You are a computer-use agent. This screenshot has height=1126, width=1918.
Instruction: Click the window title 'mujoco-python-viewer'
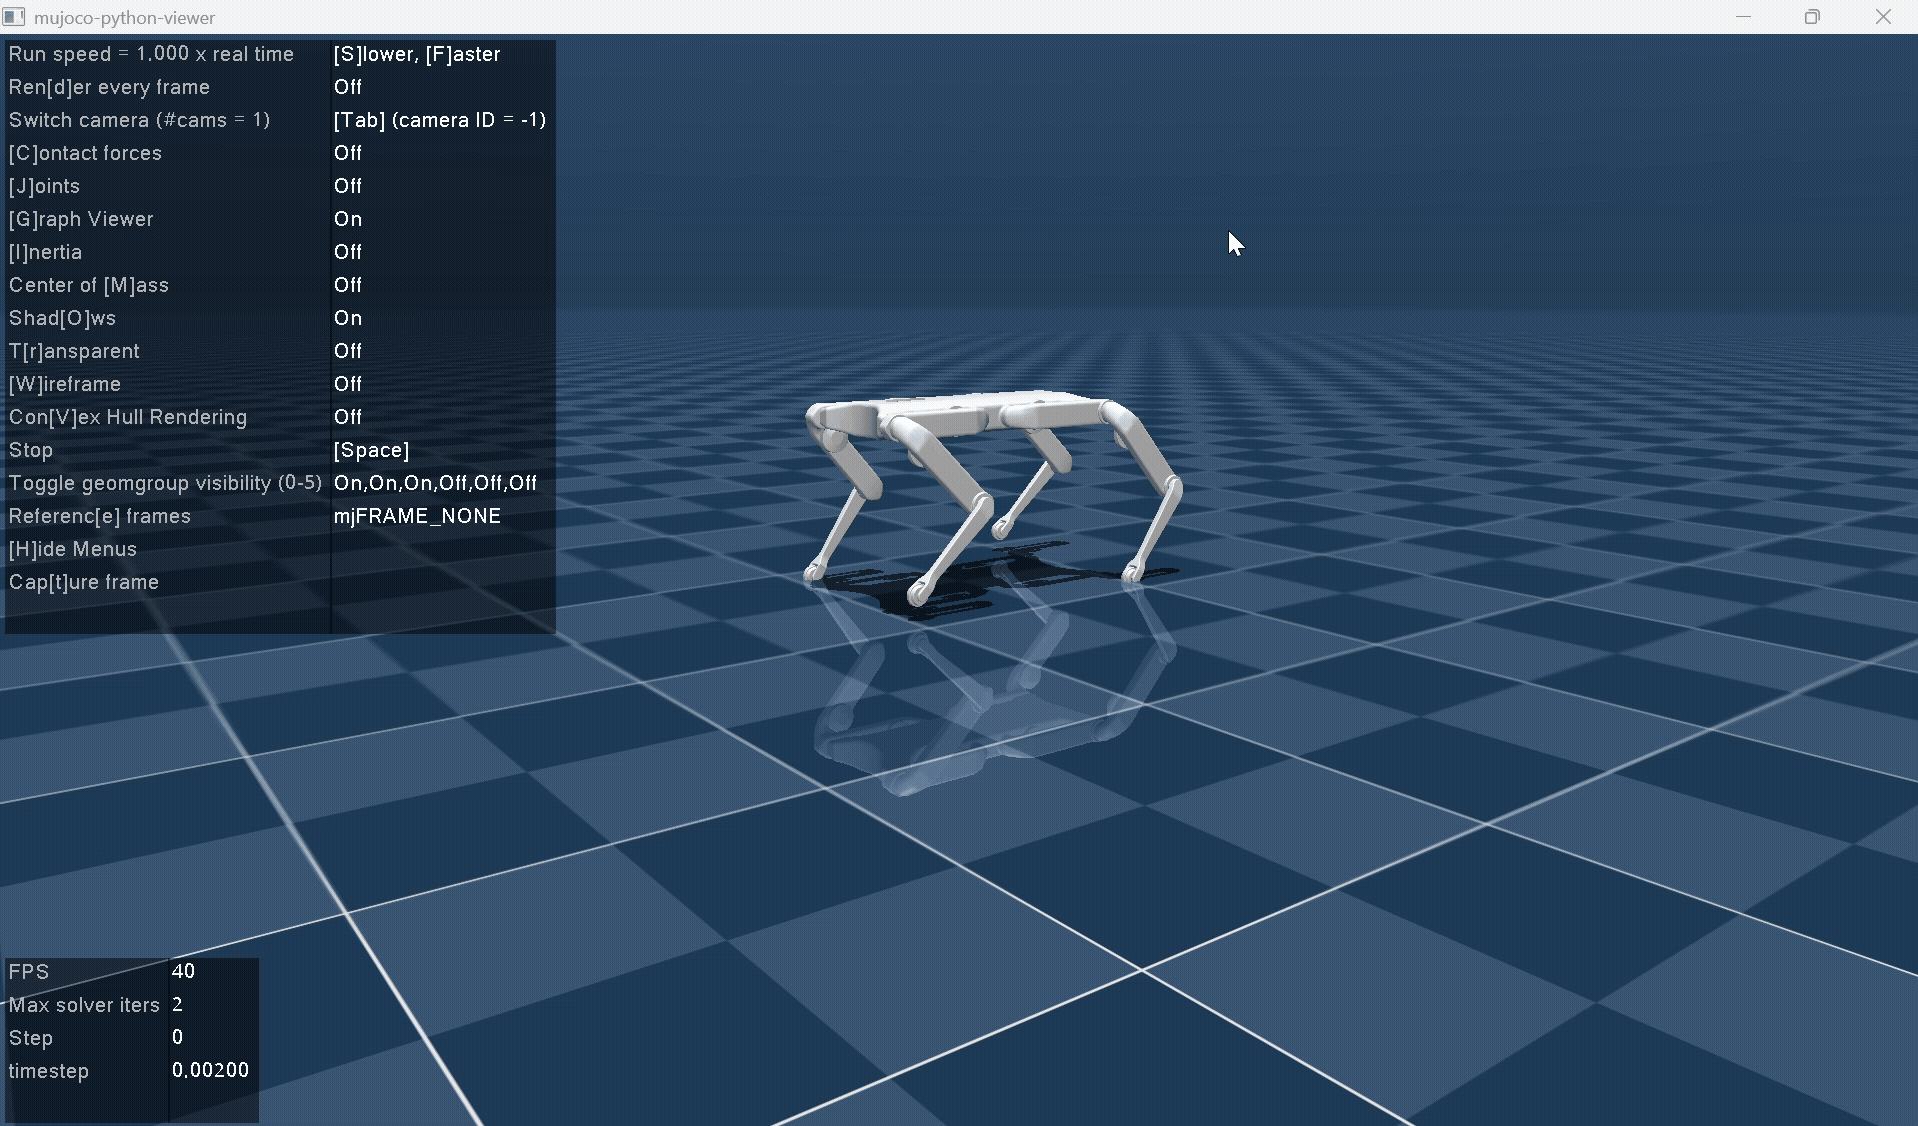pyautogui.click(x=124, y=18)
